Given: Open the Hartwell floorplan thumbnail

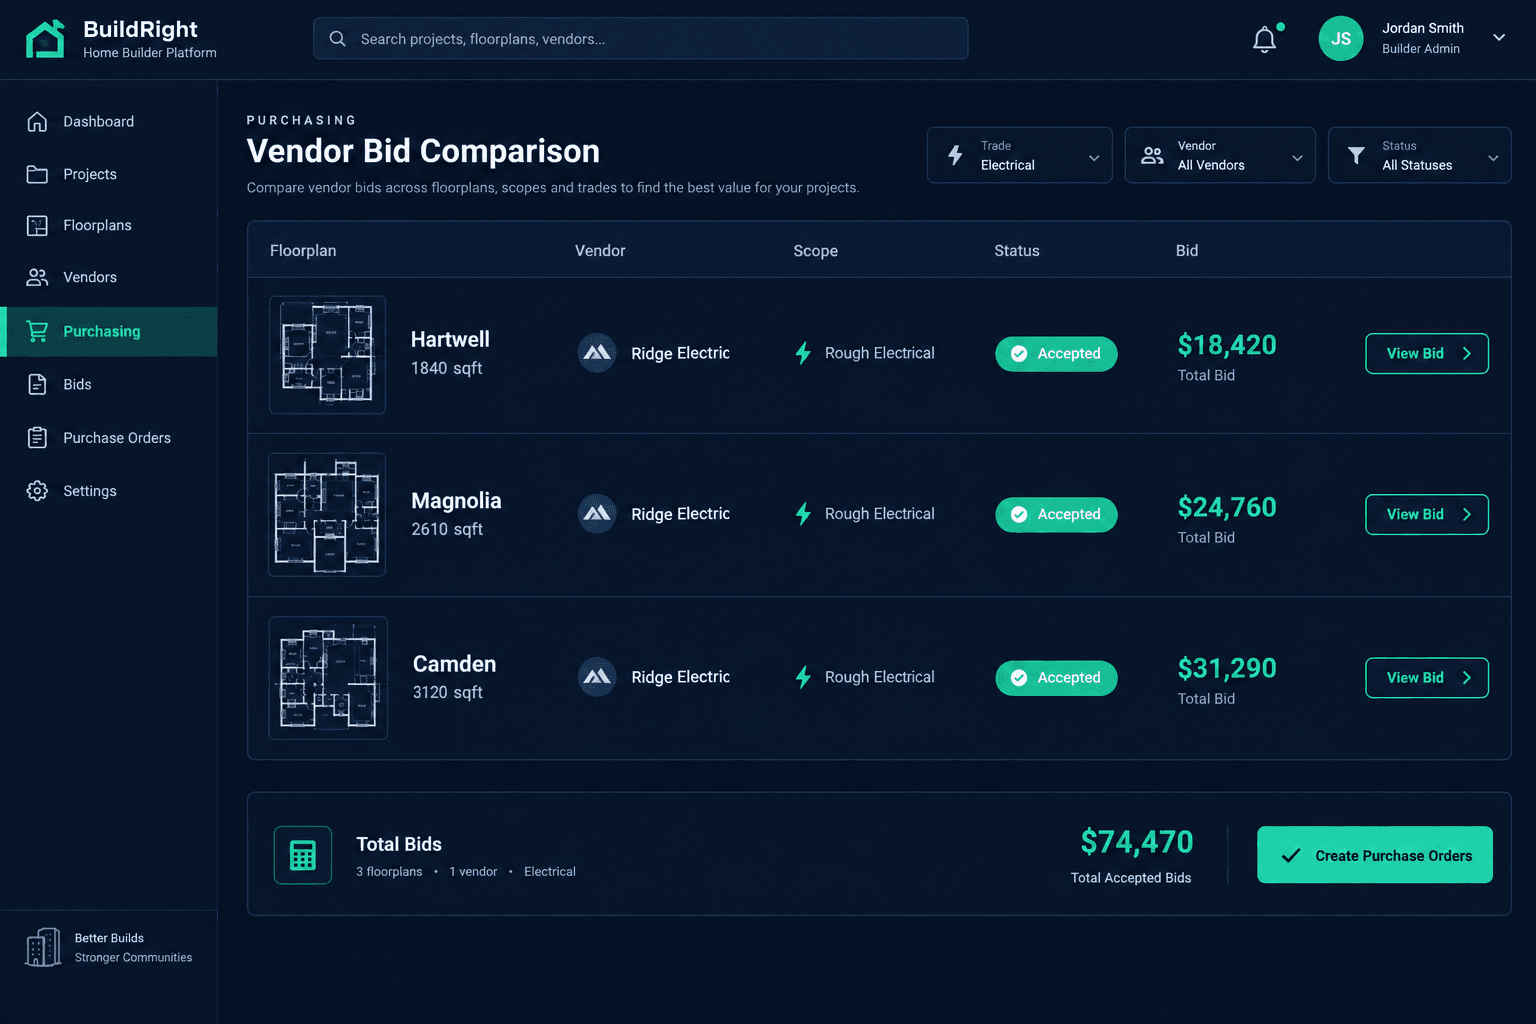Looking at the screenshot, I should tap(327, 354).
